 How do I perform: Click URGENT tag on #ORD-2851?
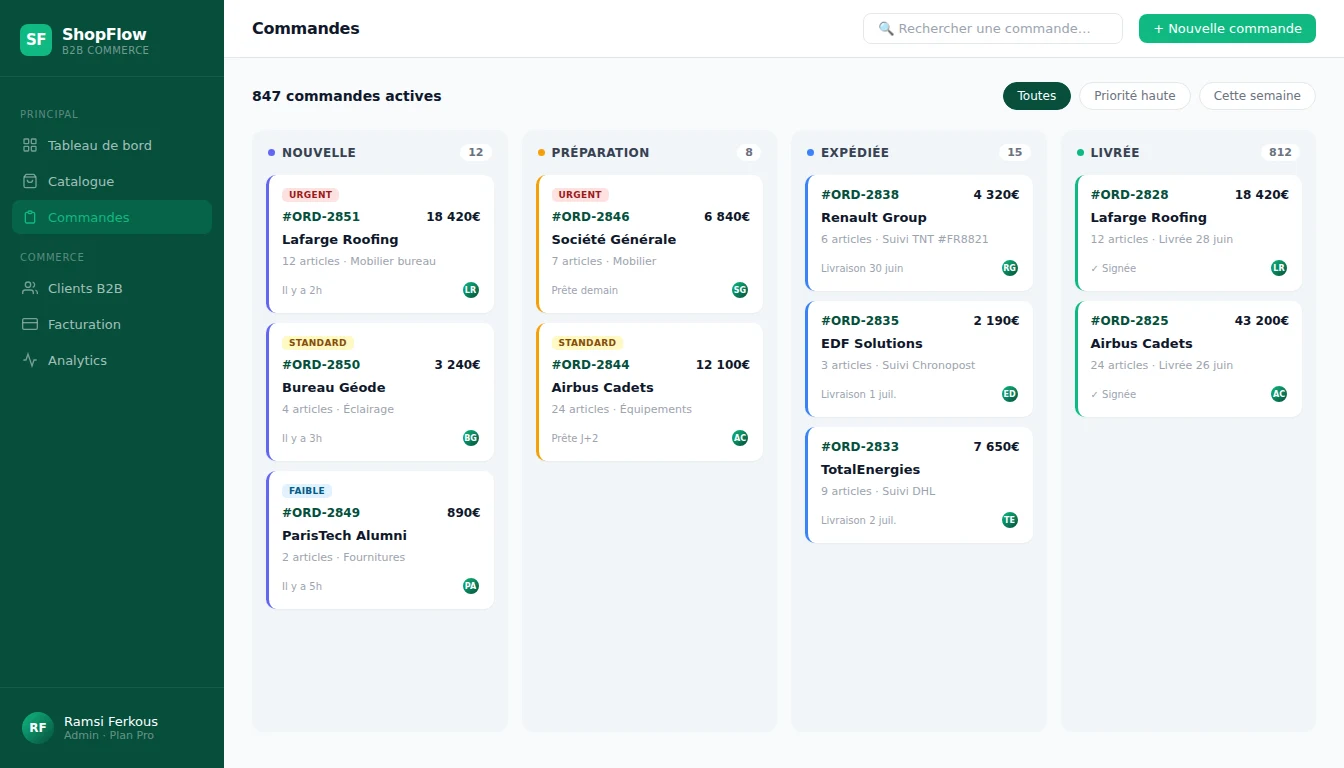pyautogui.click(x=311, y=195)
